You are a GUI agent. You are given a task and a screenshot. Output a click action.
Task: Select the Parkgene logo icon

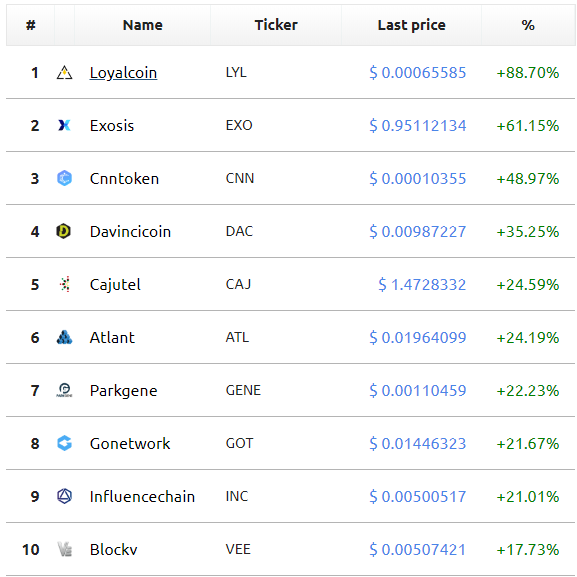pos(64,390)
